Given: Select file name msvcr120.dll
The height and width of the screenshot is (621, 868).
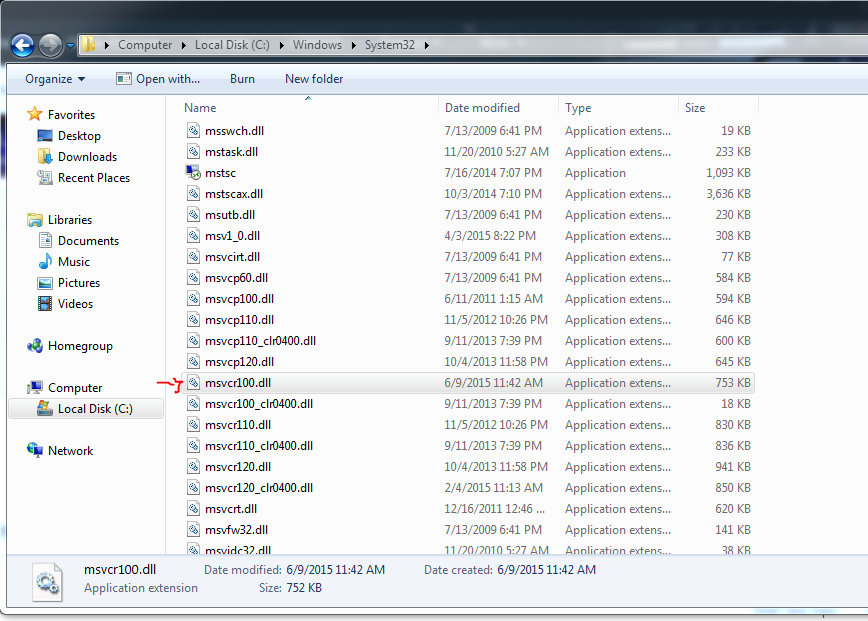Looking at the screenshot, I should (x=237, y=467).
